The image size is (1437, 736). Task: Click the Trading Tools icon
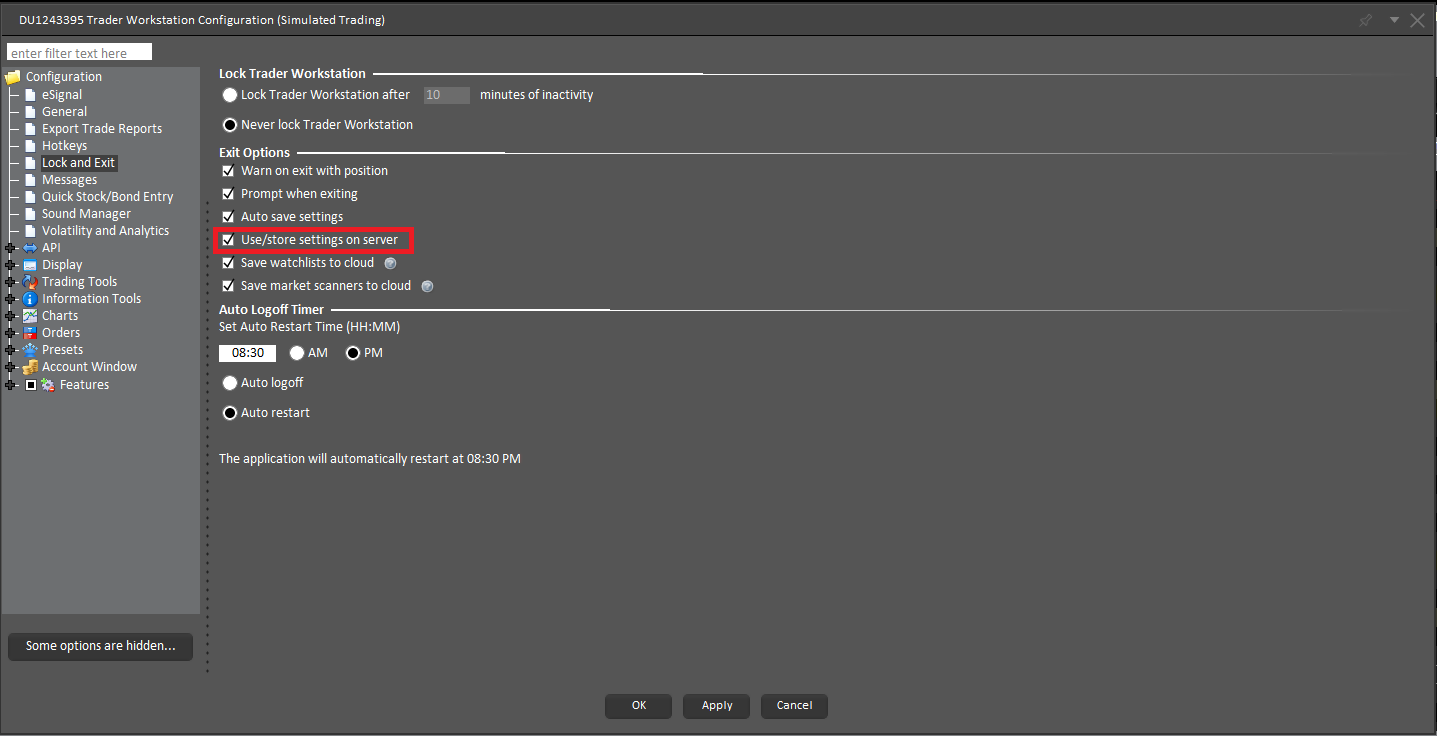coord(30,282)
